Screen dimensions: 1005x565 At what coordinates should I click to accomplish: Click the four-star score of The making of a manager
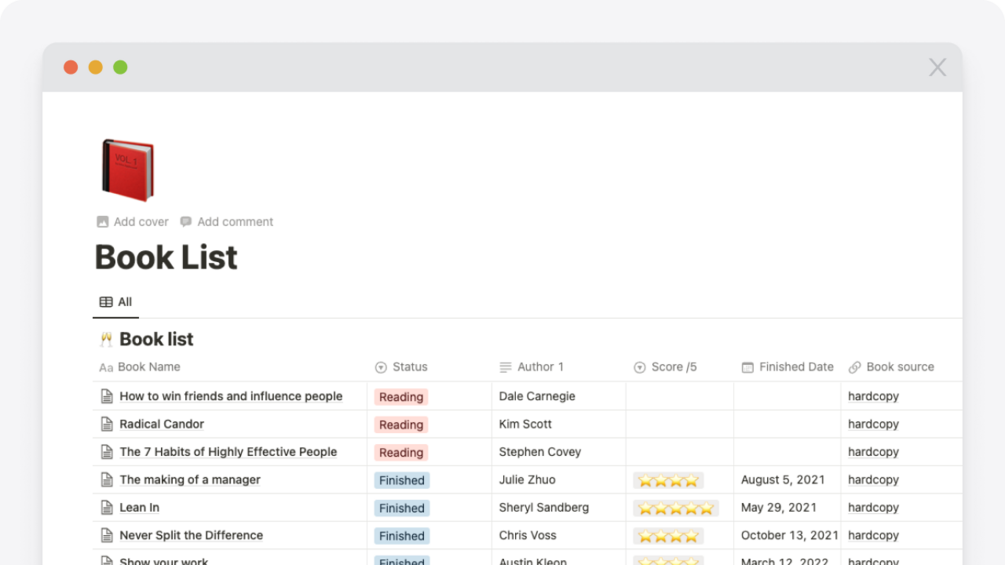[x=669, y=480]
